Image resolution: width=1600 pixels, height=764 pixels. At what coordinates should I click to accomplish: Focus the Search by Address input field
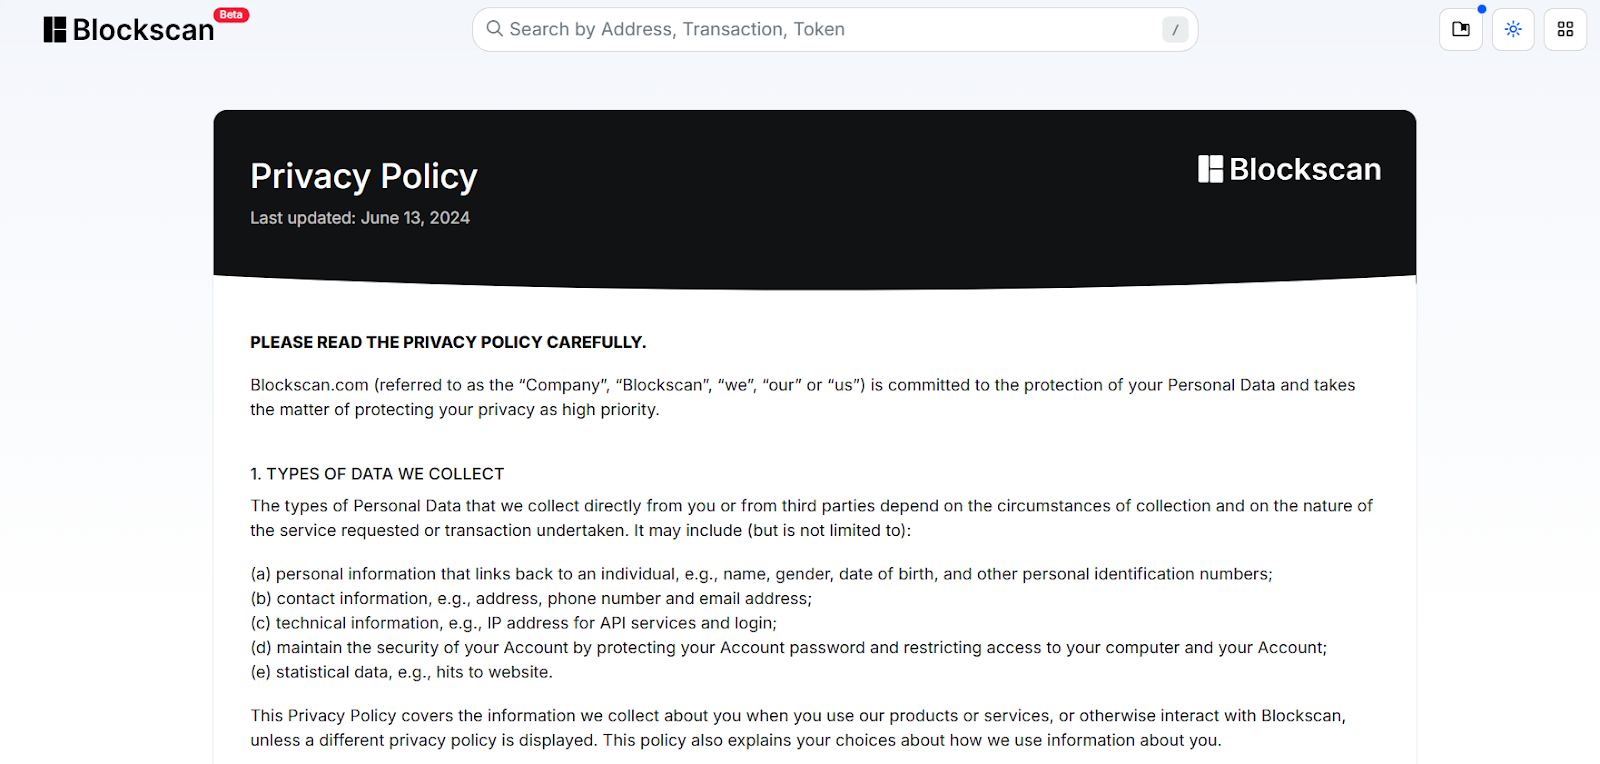pos(800,29)
